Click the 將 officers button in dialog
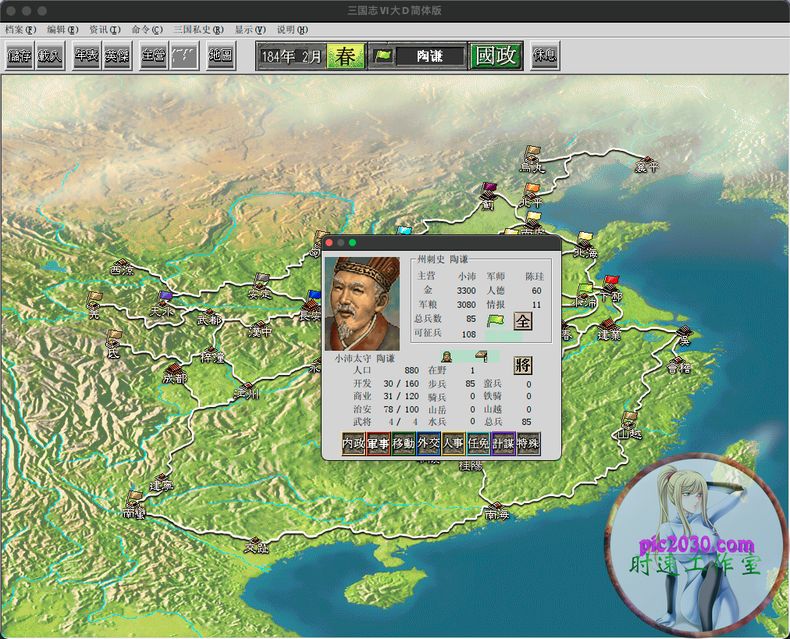 523,365
